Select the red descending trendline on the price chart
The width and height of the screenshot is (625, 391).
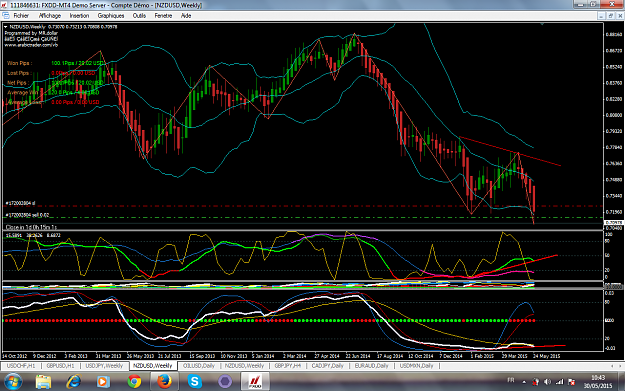[x=510, y=152]
